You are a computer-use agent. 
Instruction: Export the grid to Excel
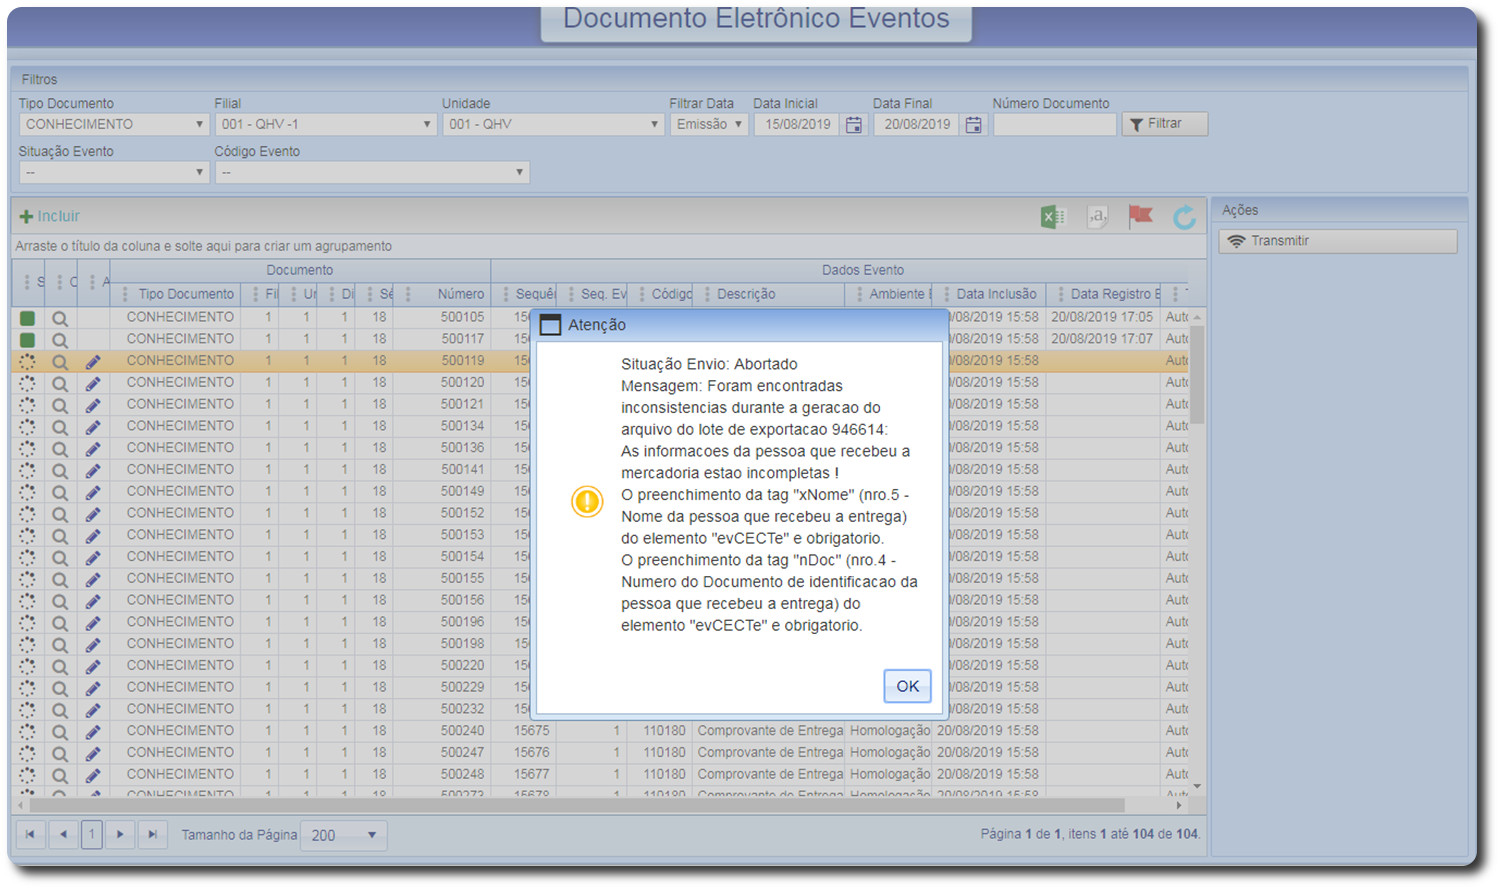click(1052, 217)
